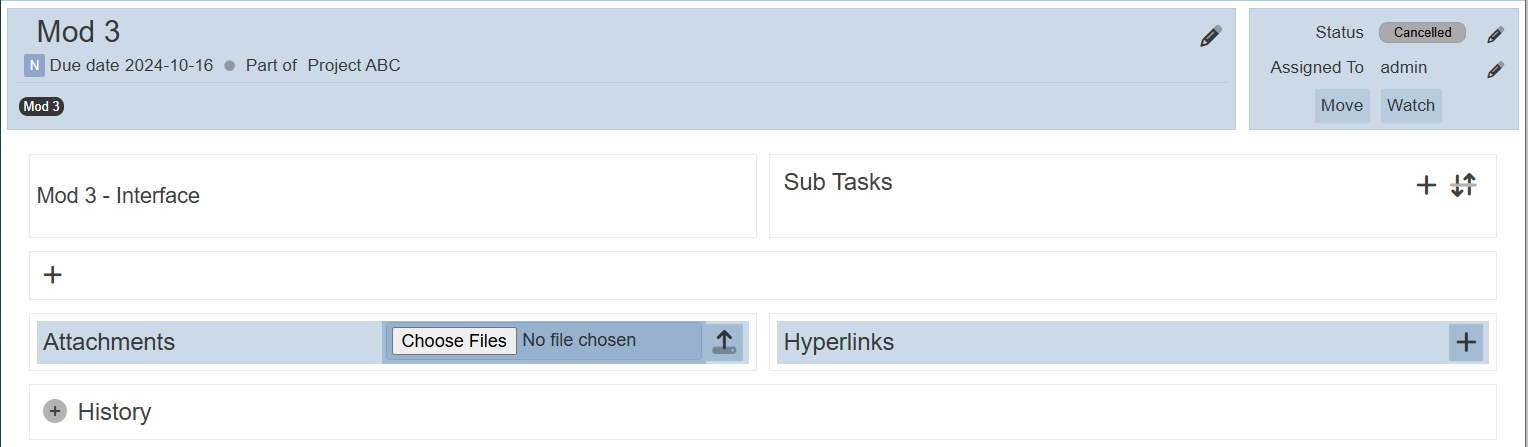Click the Cancelled status badge
The height and width of the screenshot is (447, 1528).
pos(1422,33)
